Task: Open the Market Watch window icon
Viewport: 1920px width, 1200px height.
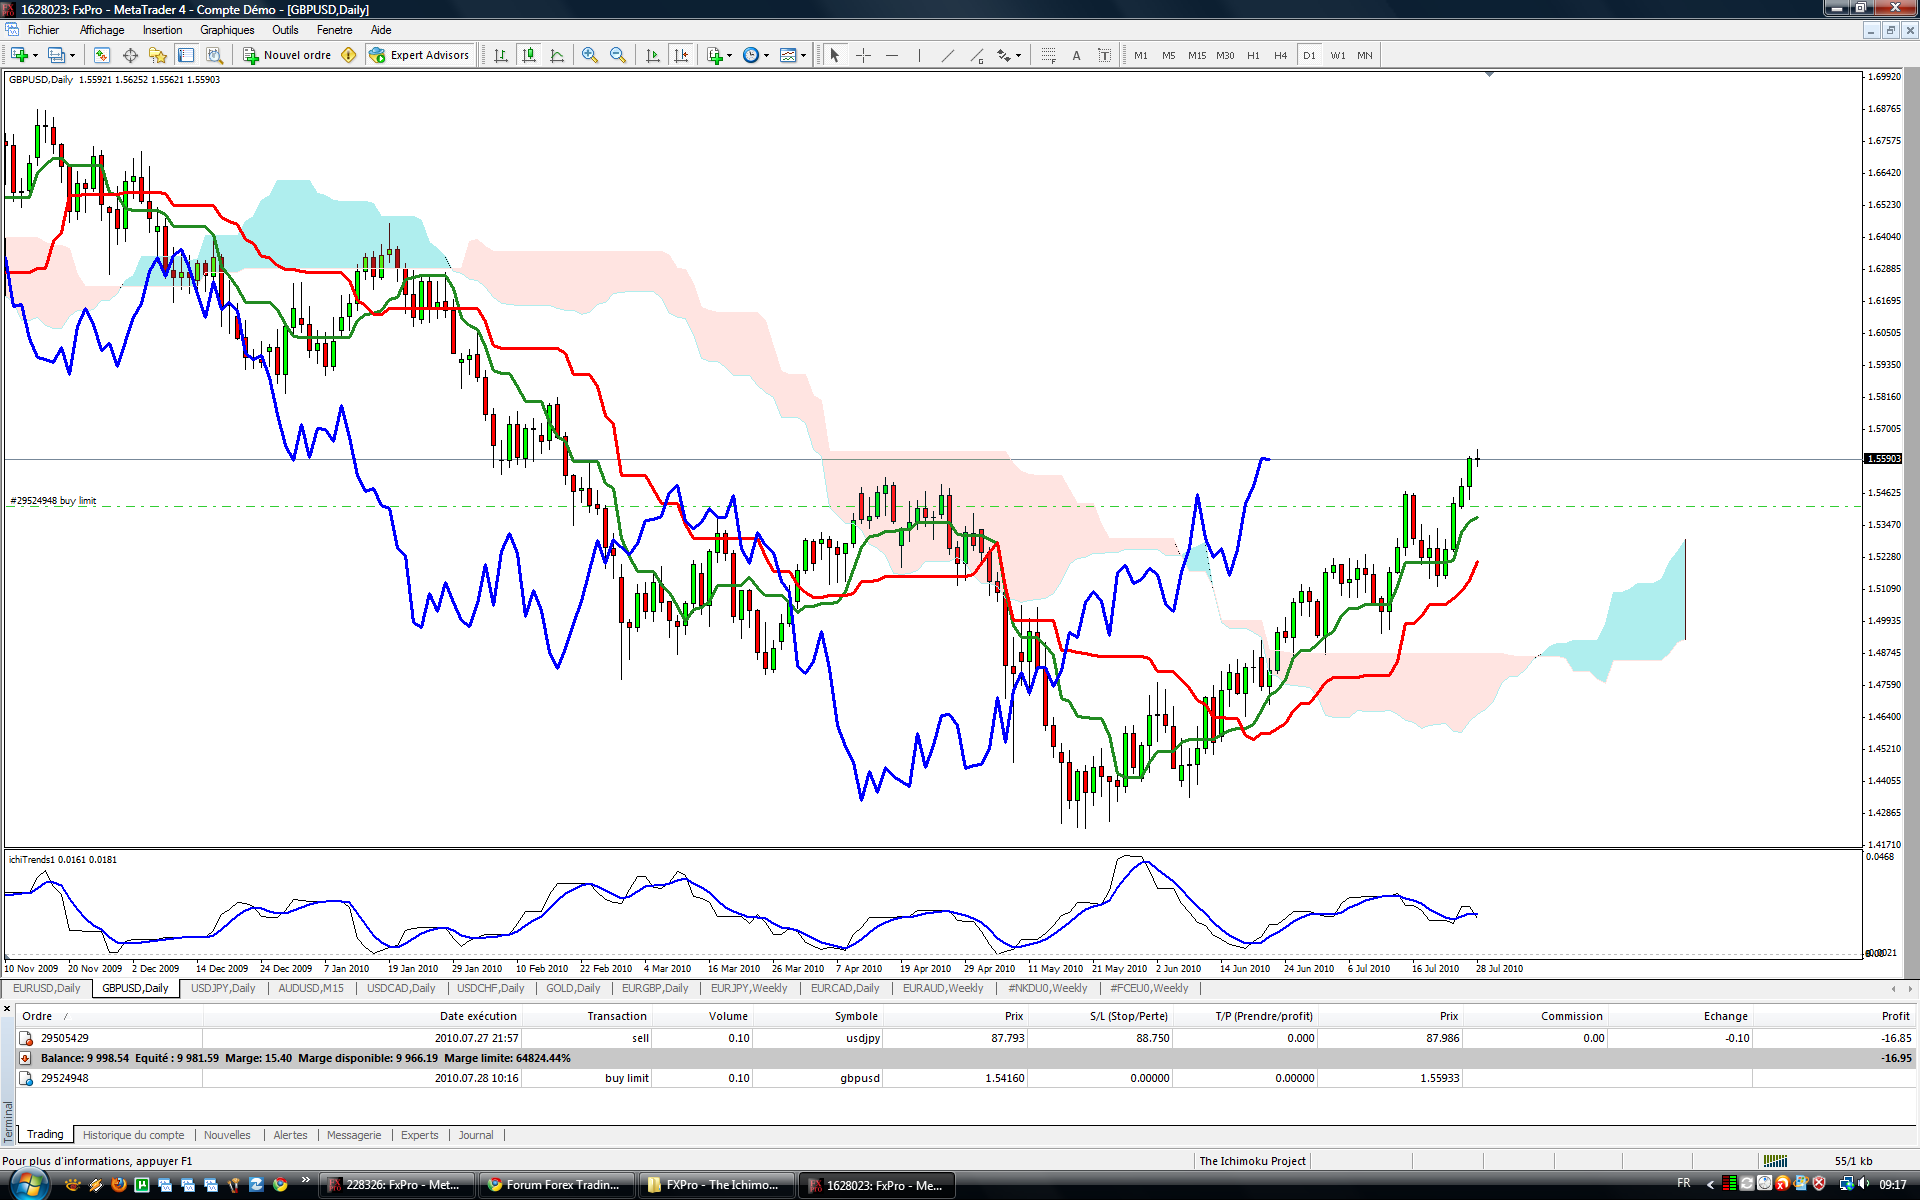Action: point(101,55)
